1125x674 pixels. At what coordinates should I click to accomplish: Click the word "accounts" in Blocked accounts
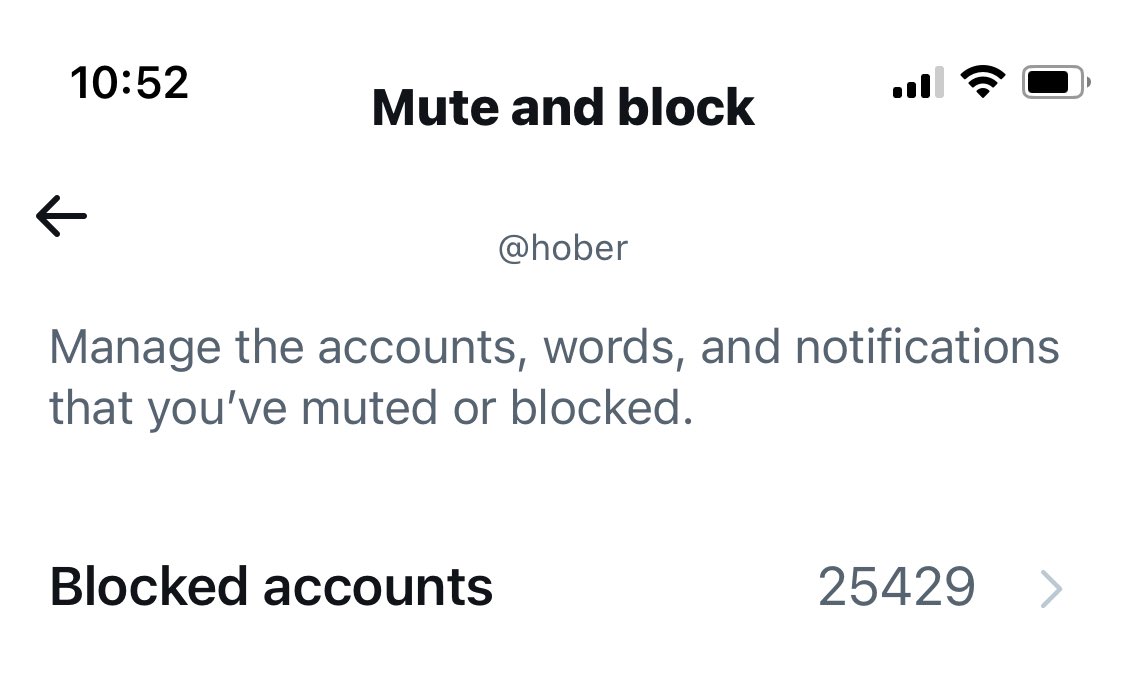pyautogui.click(x=378, y=587)
